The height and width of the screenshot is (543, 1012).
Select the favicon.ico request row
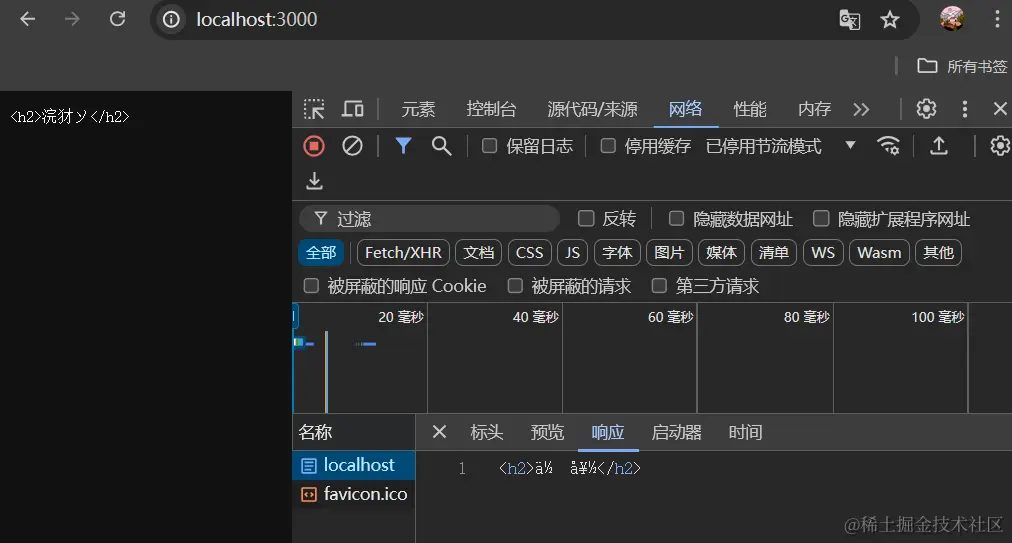tap(354, 494)
